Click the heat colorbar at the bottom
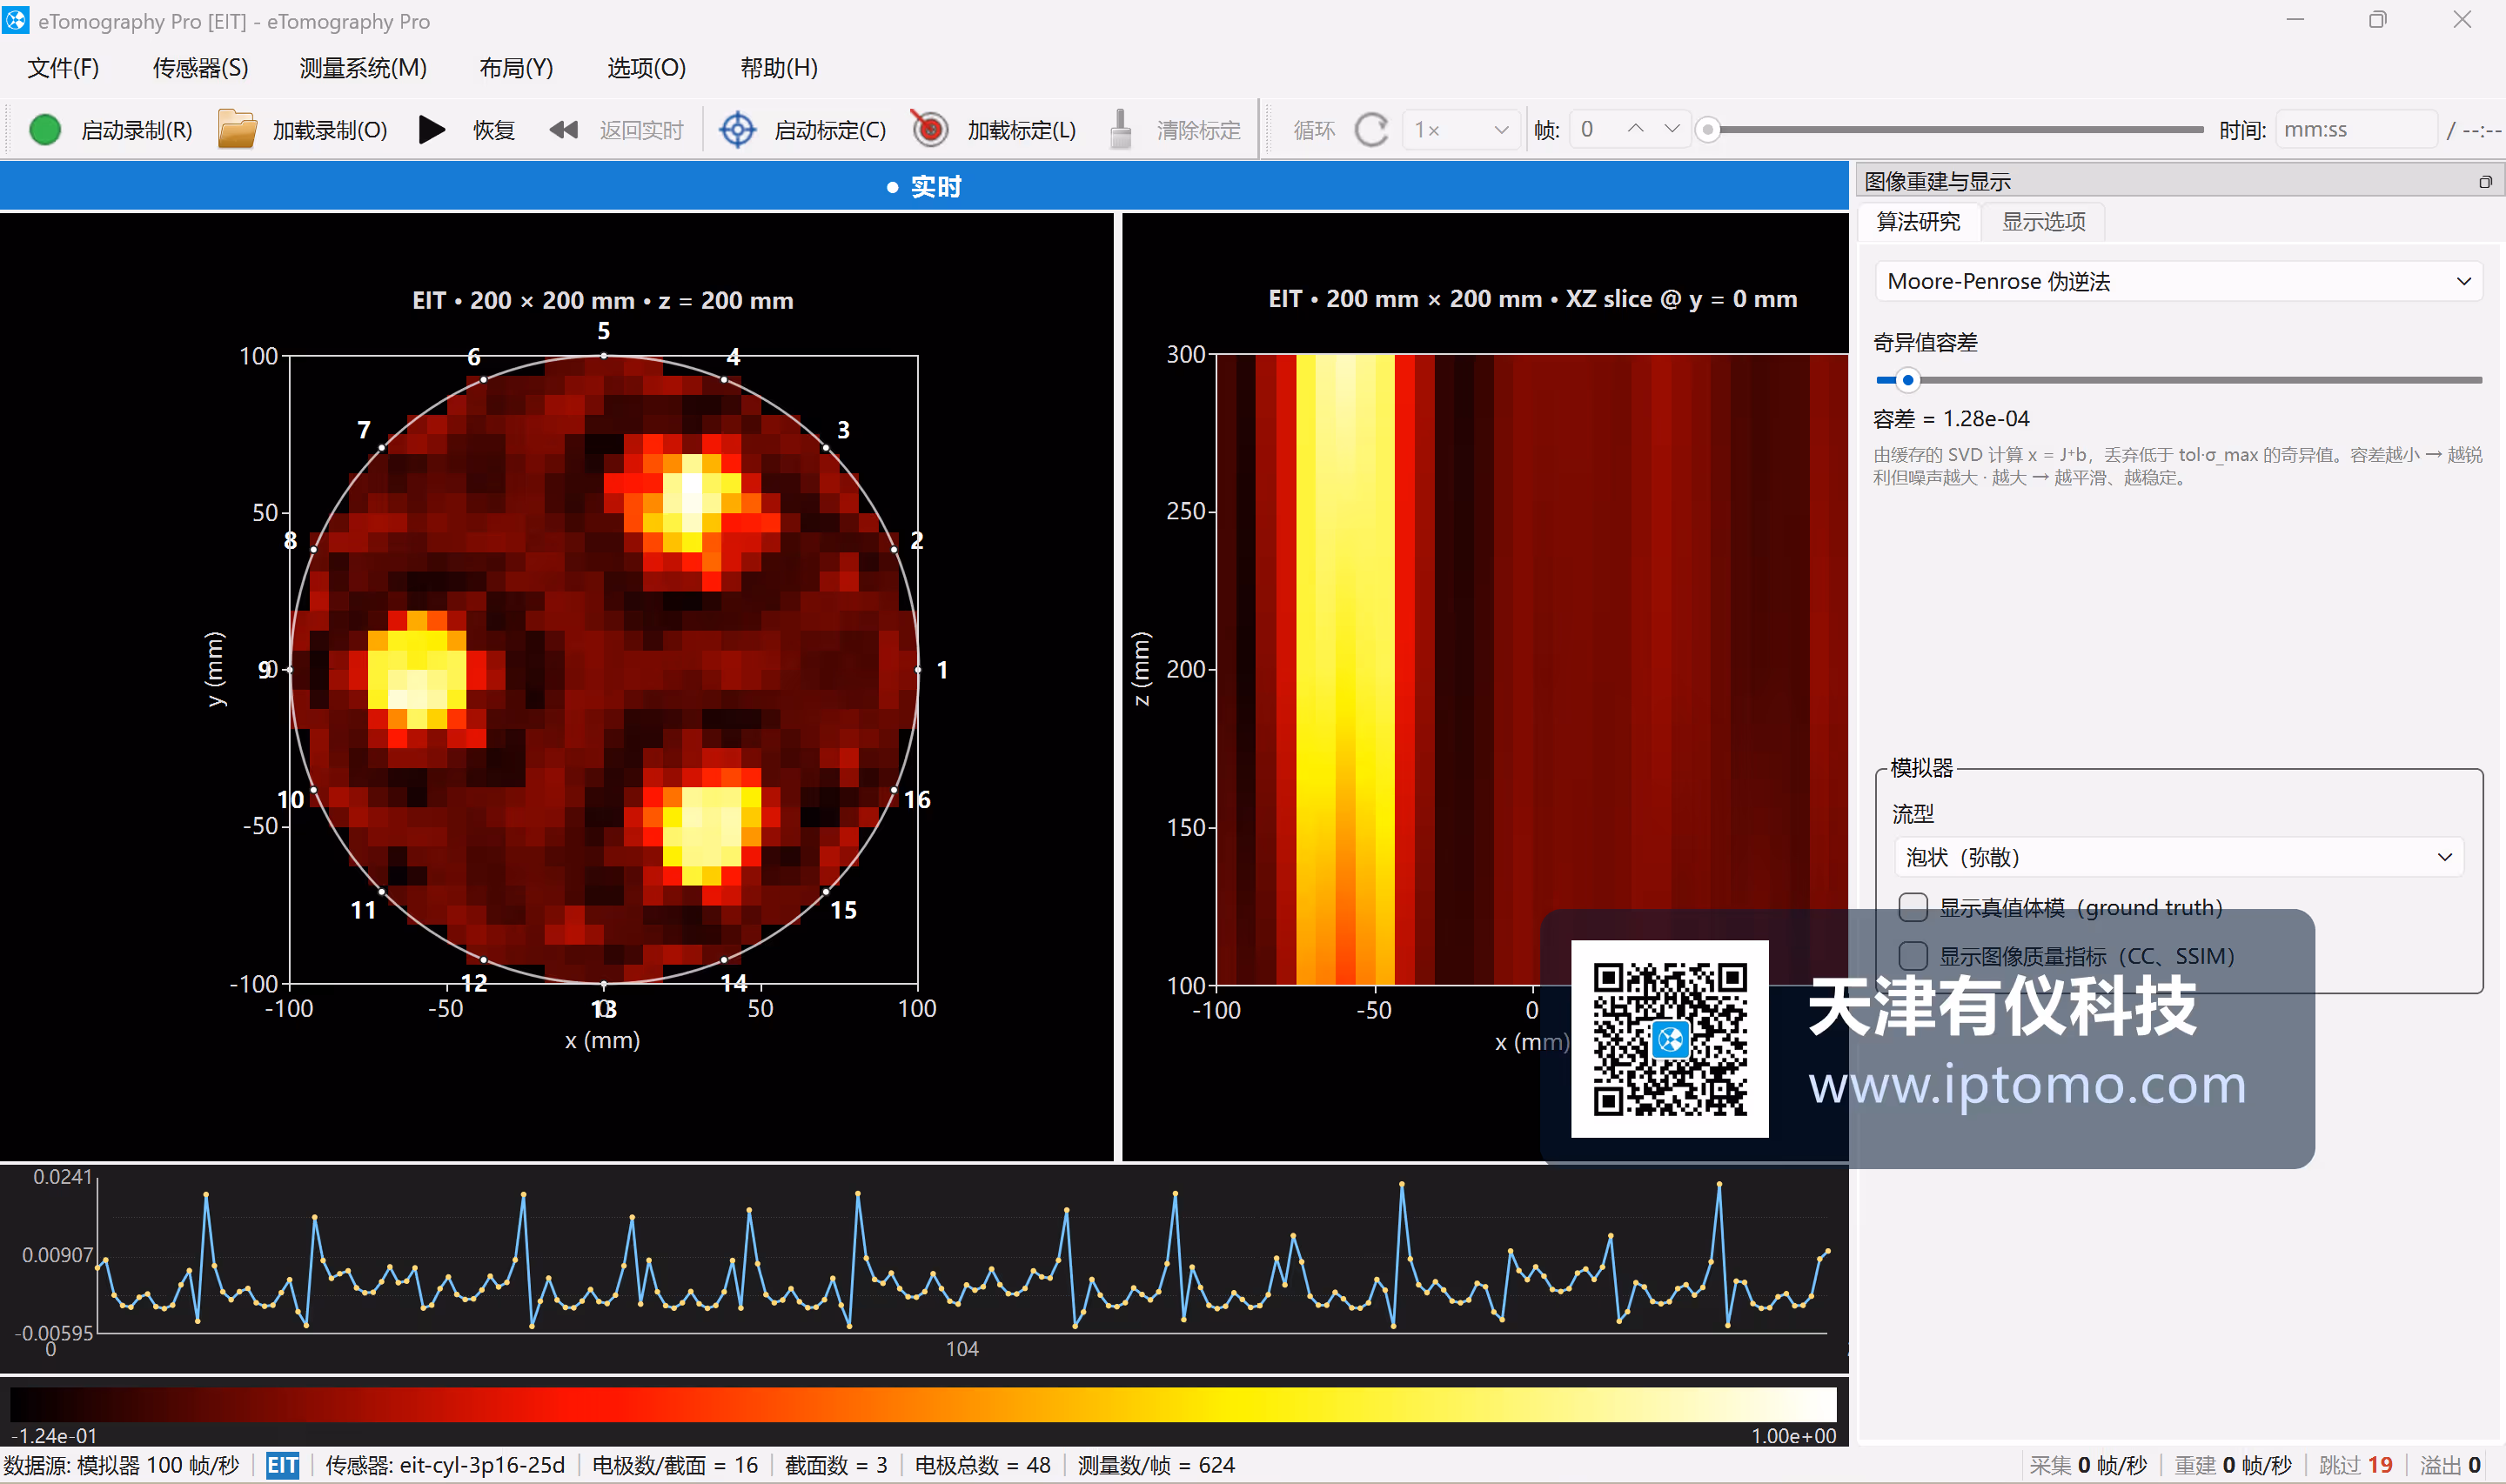This screenshot has height=1484, width=2506. coord(923,1404)
